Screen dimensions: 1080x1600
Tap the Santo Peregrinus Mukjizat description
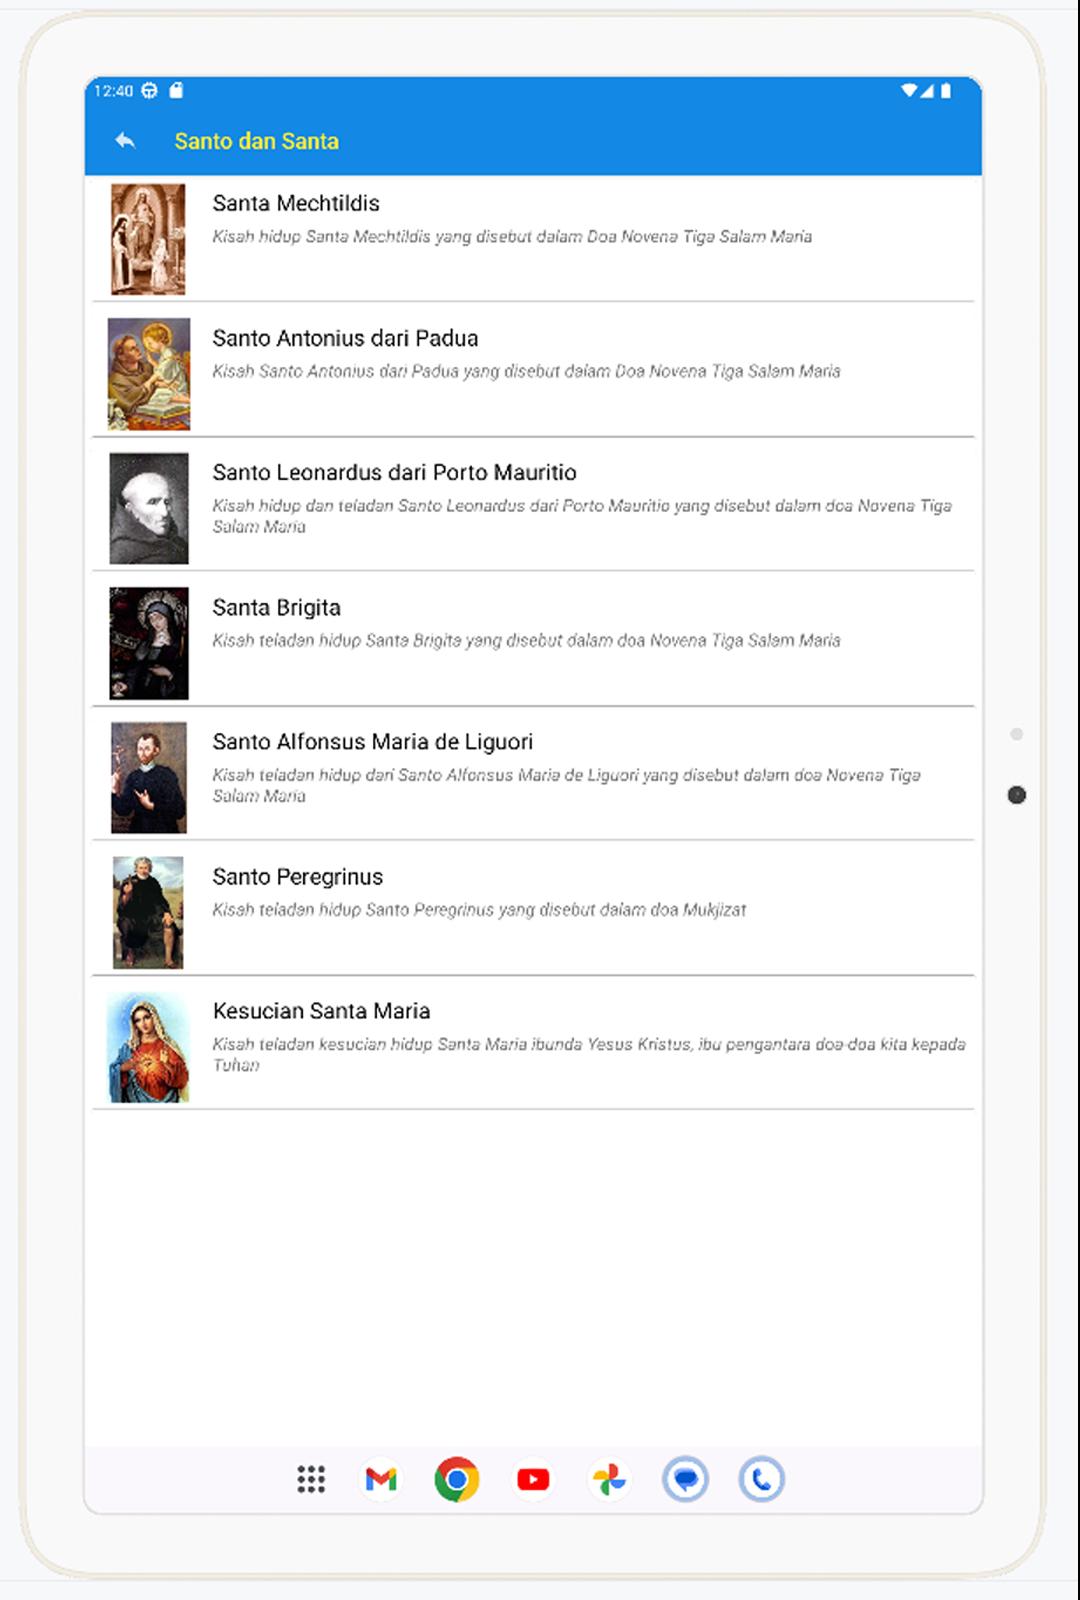pos(479,910)
